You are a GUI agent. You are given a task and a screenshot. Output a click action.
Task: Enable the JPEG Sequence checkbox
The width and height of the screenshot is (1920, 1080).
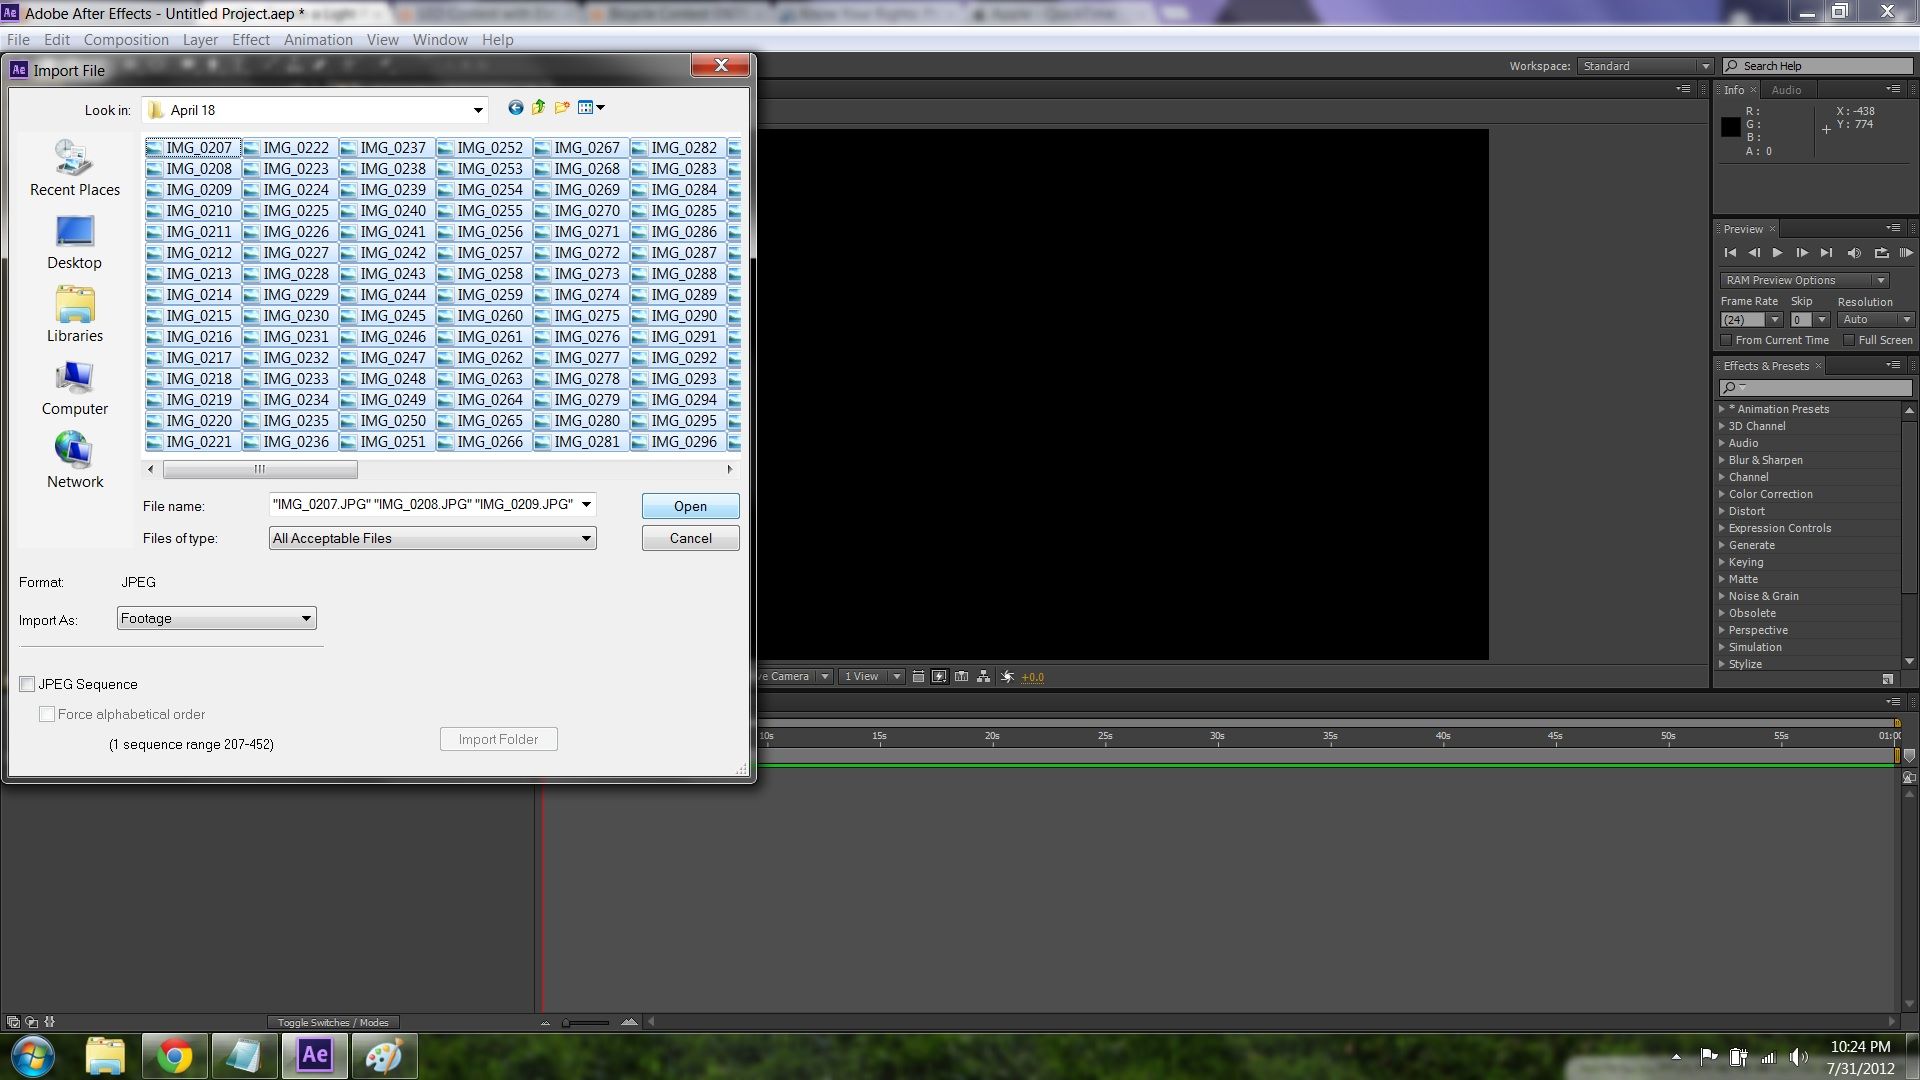[x=27, y=684]
